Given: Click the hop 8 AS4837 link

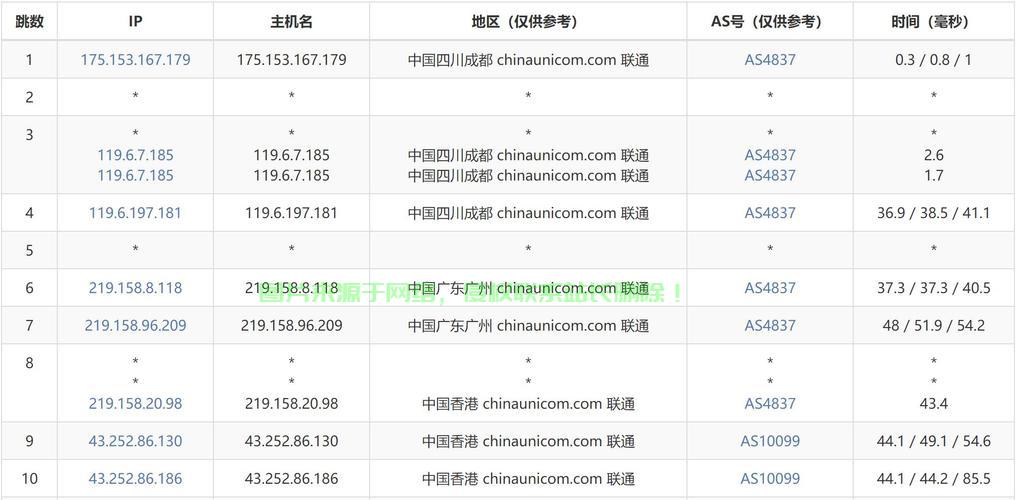Looking at the screenshot, I should tap(770, 404).
